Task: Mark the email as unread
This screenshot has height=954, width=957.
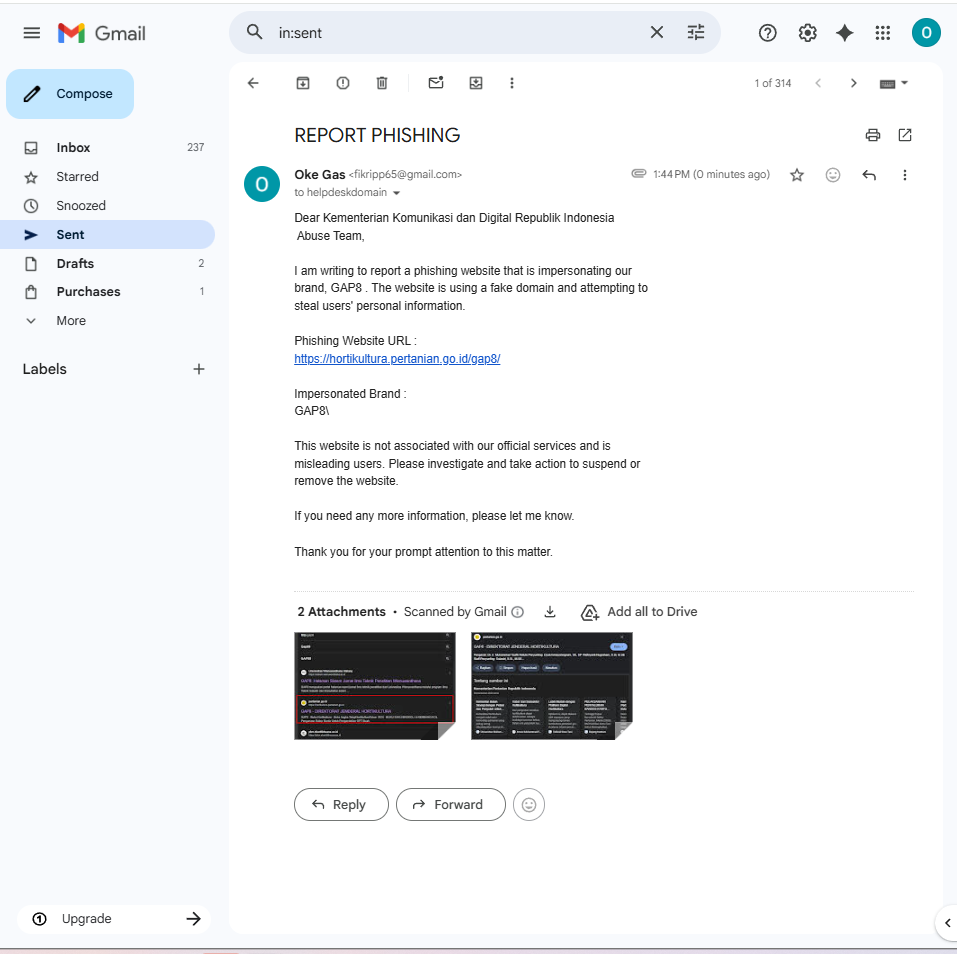Action: point(436,83)
